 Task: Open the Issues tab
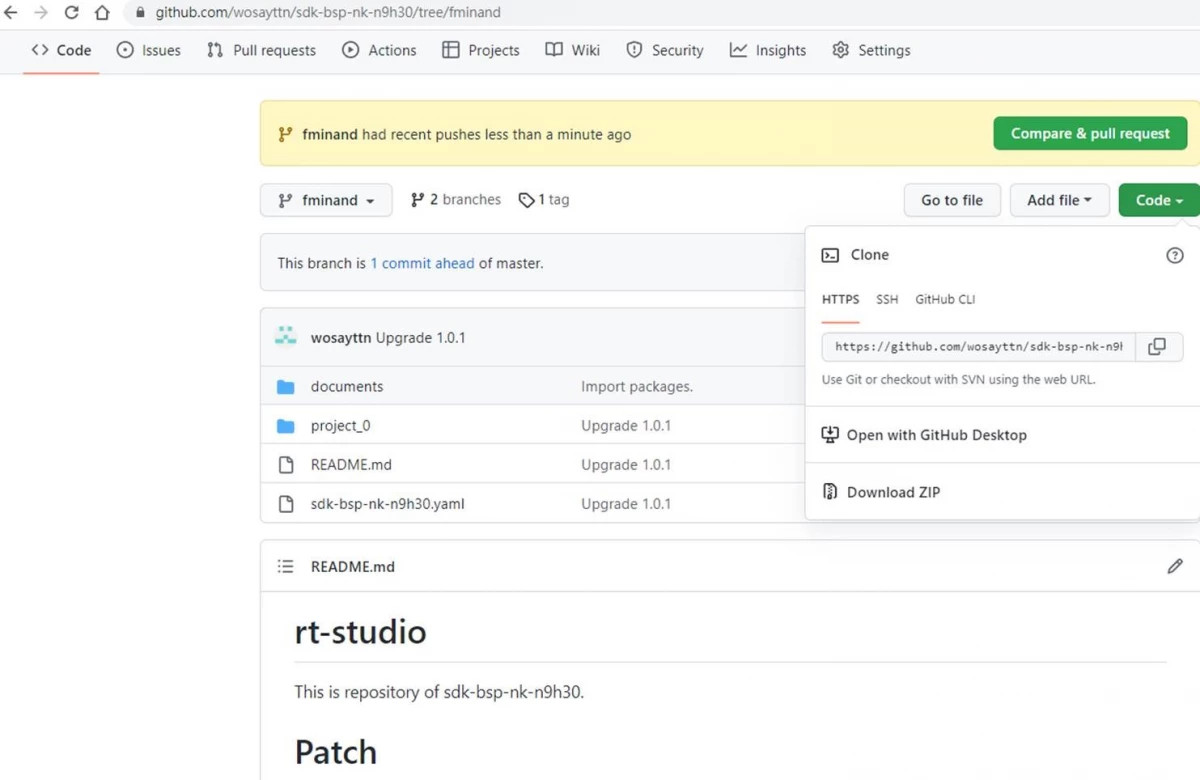tap(149, 50)
